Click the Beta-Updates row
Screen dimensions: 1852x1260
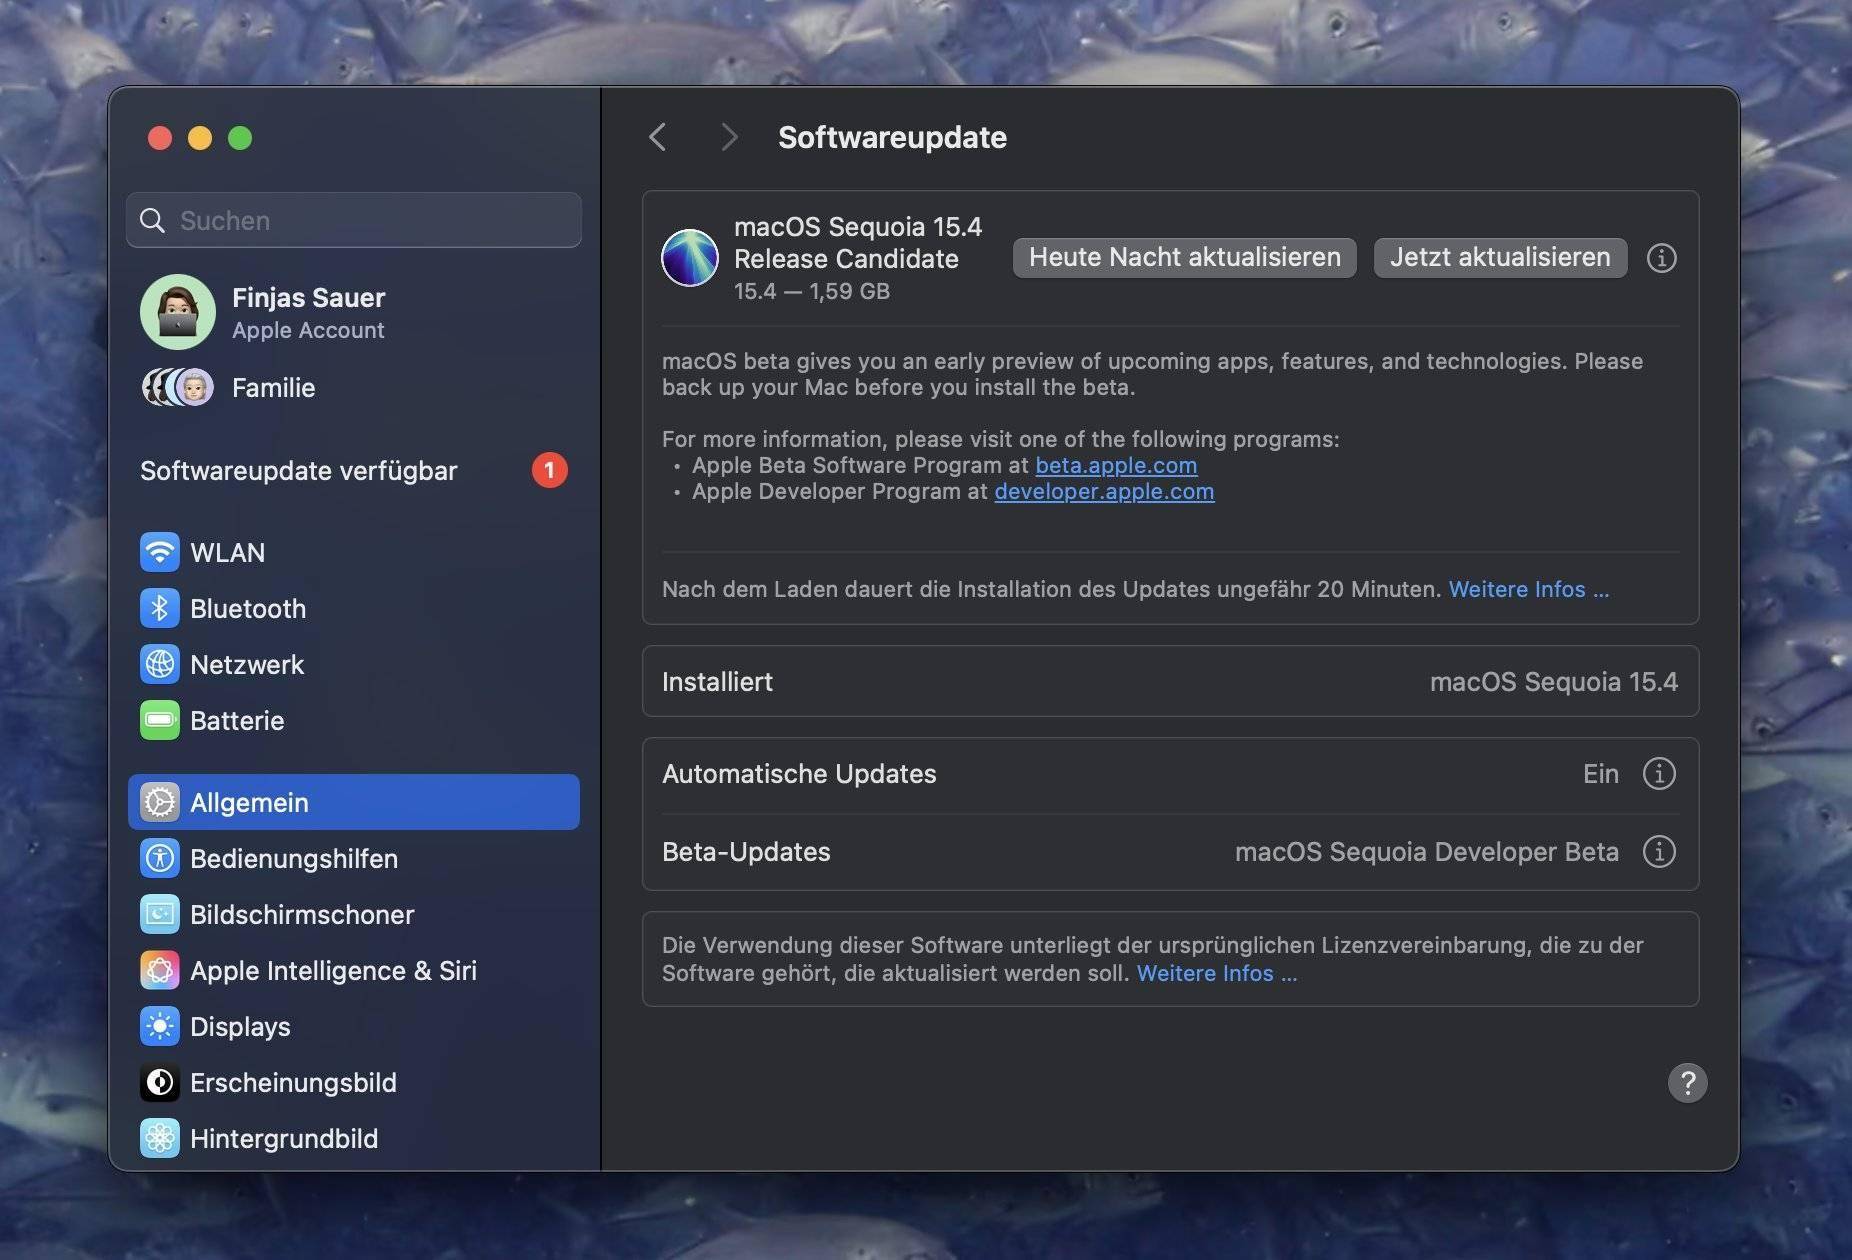pos(1170,852)
